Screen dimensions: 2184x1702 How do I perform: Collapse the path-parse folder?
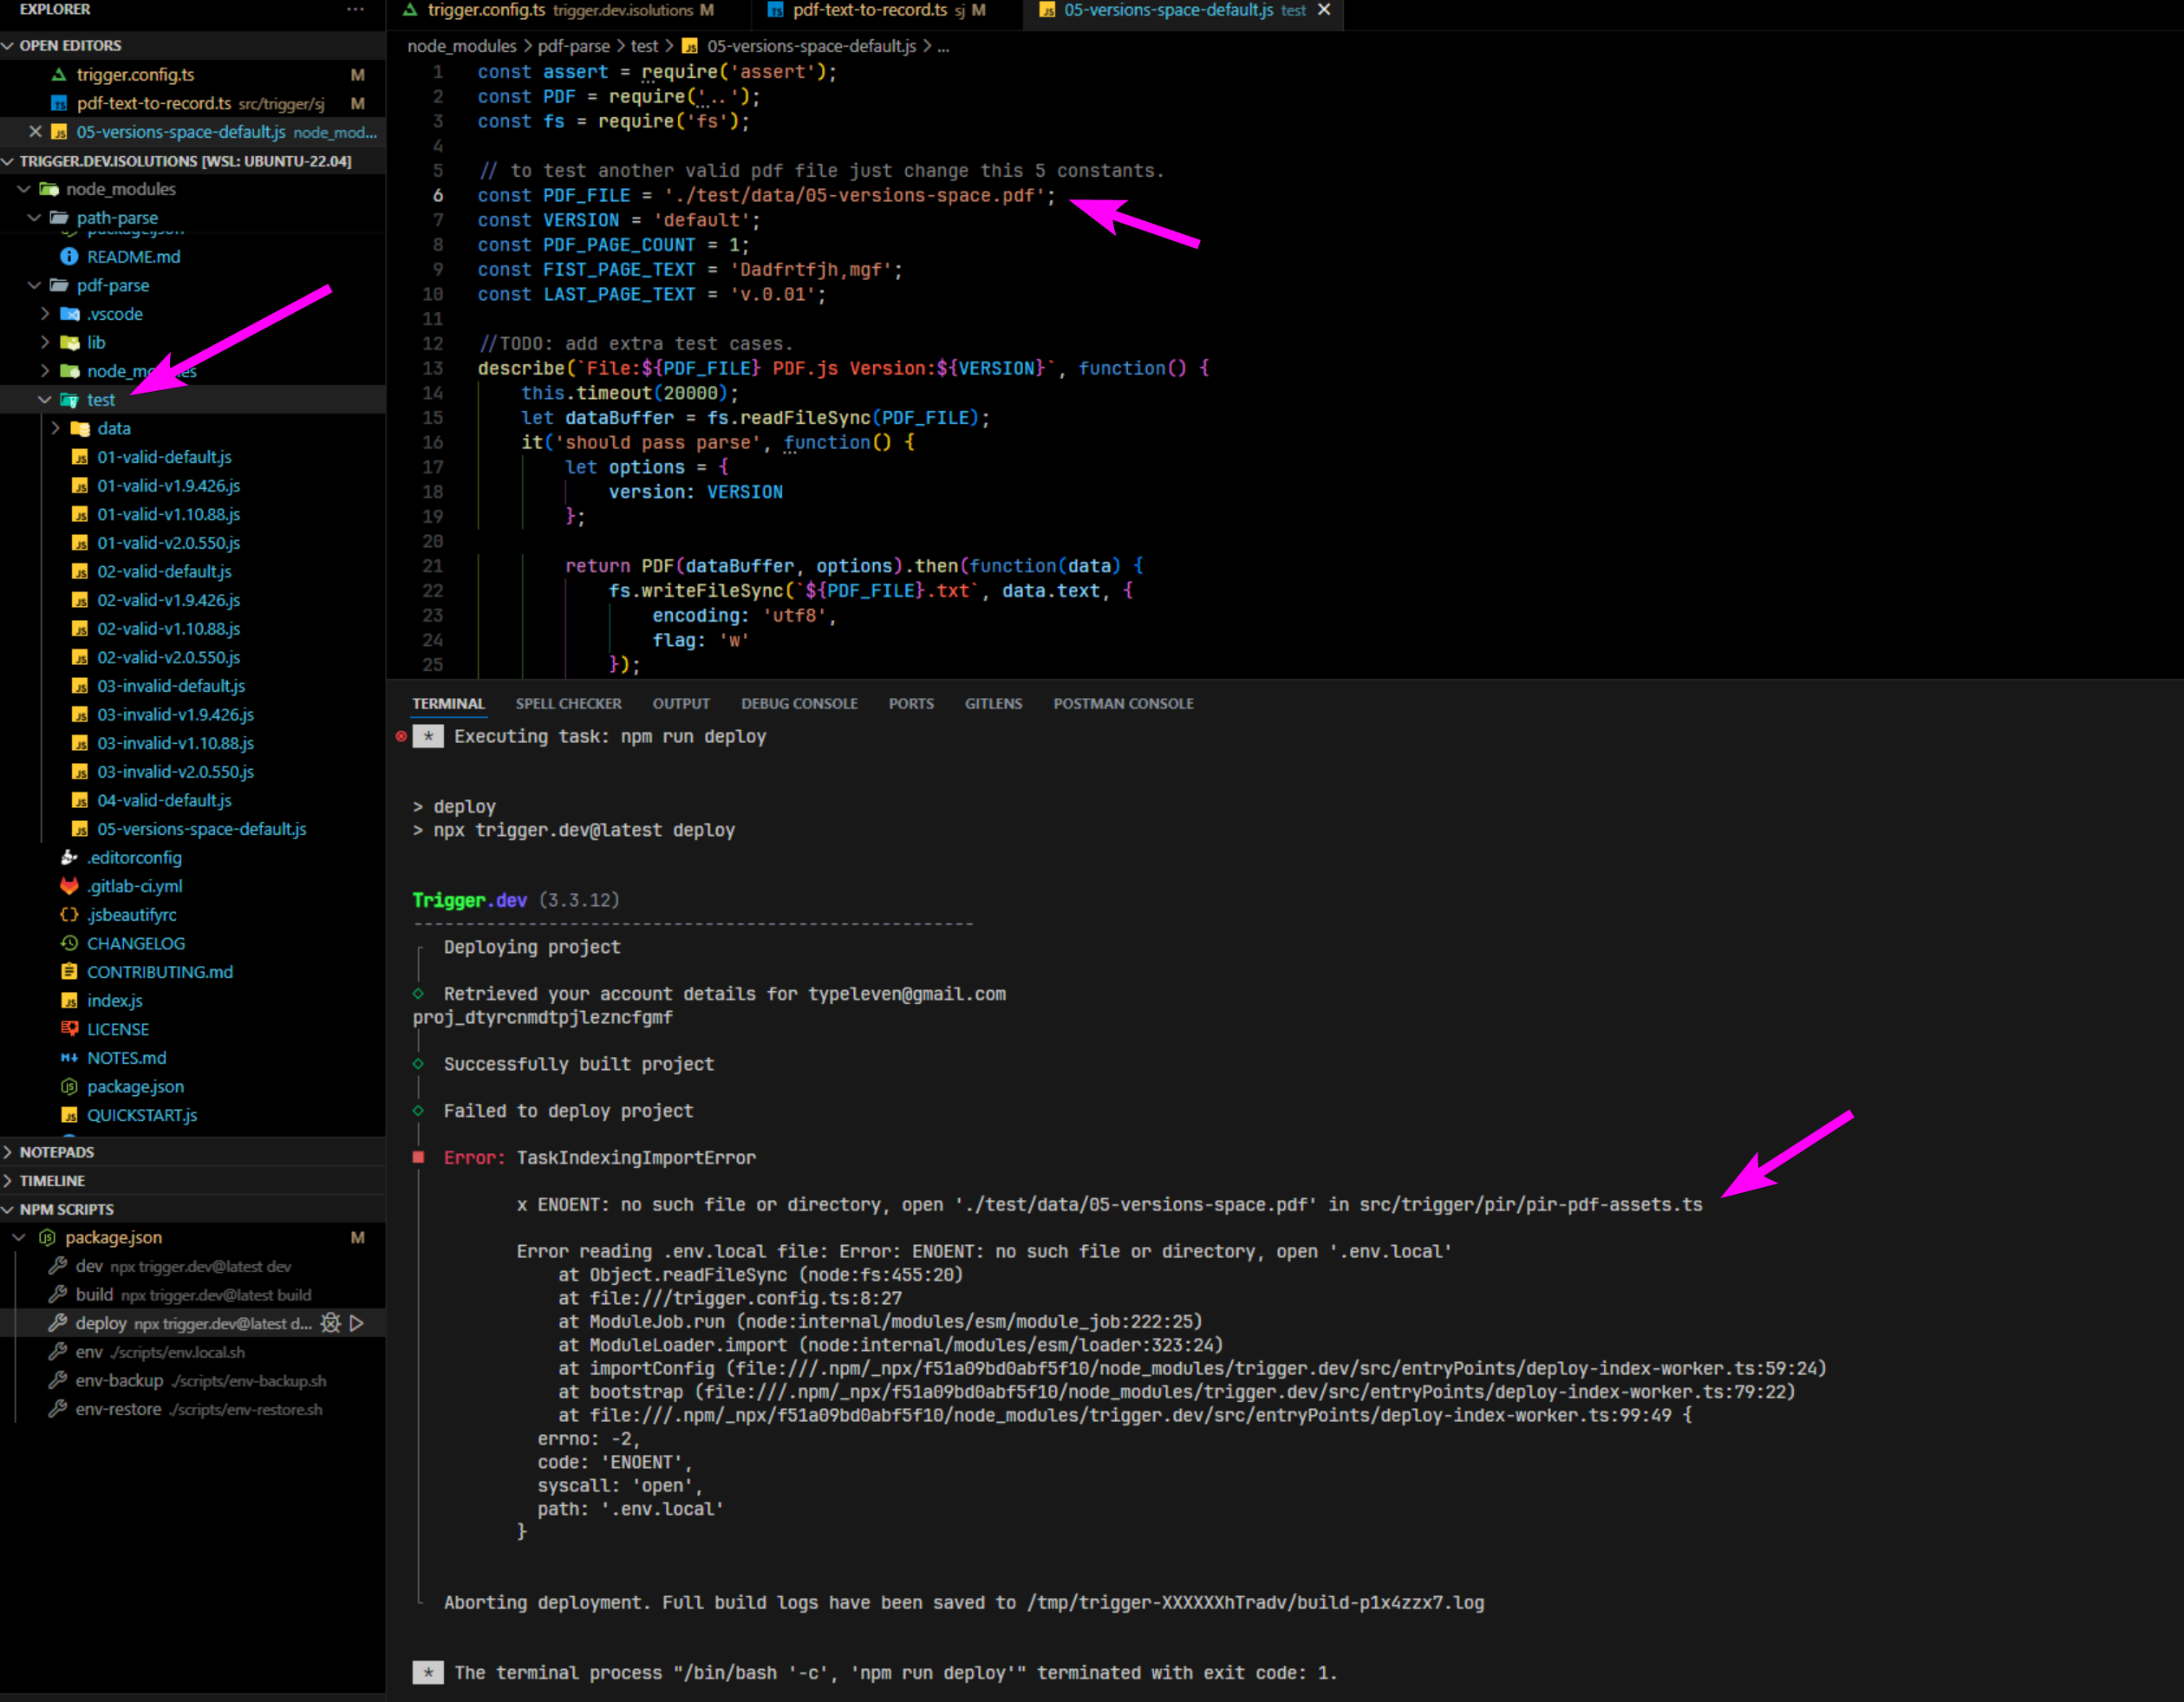click(35, 218)
